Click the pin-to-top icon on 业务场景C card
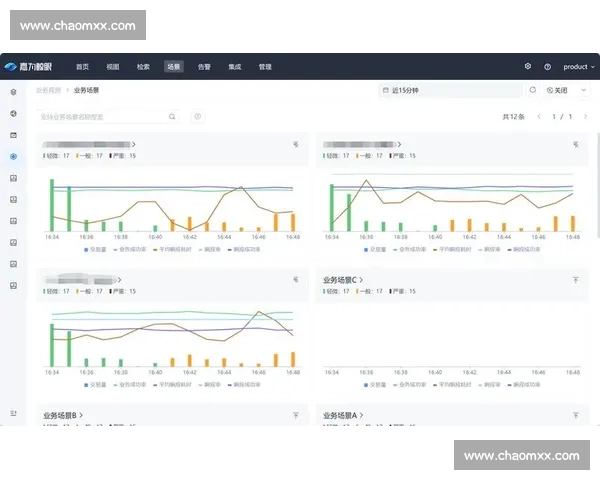600x480 pixels. tap(575, 280)
